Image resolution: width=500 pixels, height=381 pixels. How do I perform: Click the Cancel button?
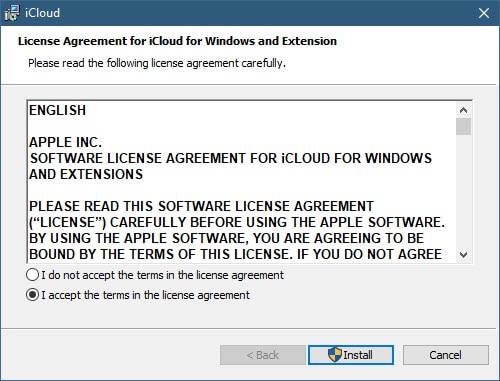click(x=446, y=355)
